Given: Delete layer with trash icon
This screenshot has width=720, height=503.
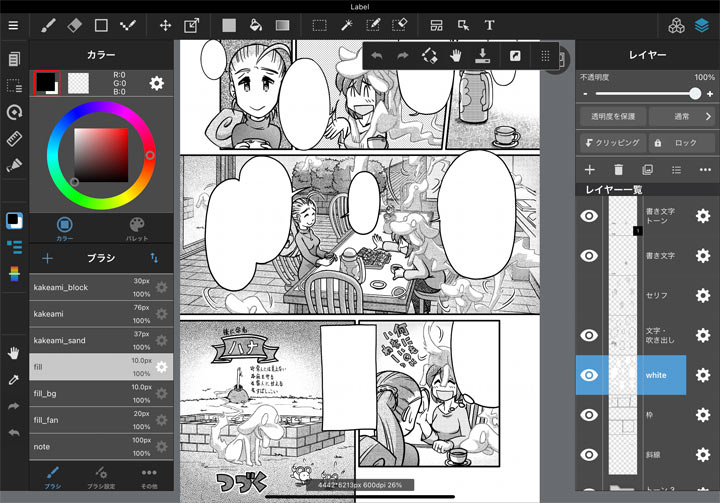Looking at the screenshot, I should [619, 170].
